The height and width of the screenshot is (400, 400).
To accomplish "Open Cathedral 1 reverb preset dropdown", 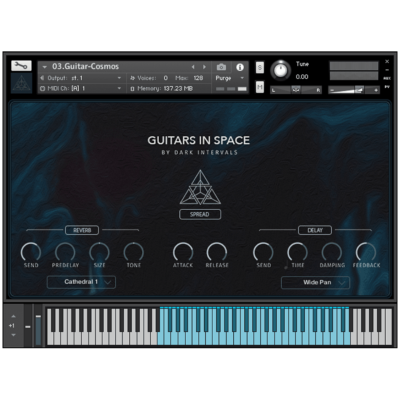I will coord(81,282).
